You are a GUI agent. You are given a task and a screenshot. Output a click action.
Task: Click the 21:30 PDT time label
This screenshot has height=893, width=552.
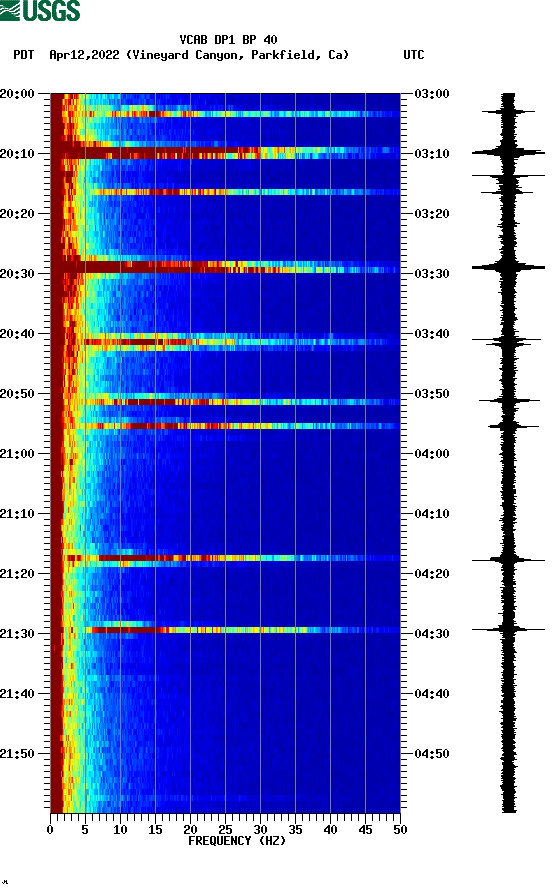tap(17, 634)
